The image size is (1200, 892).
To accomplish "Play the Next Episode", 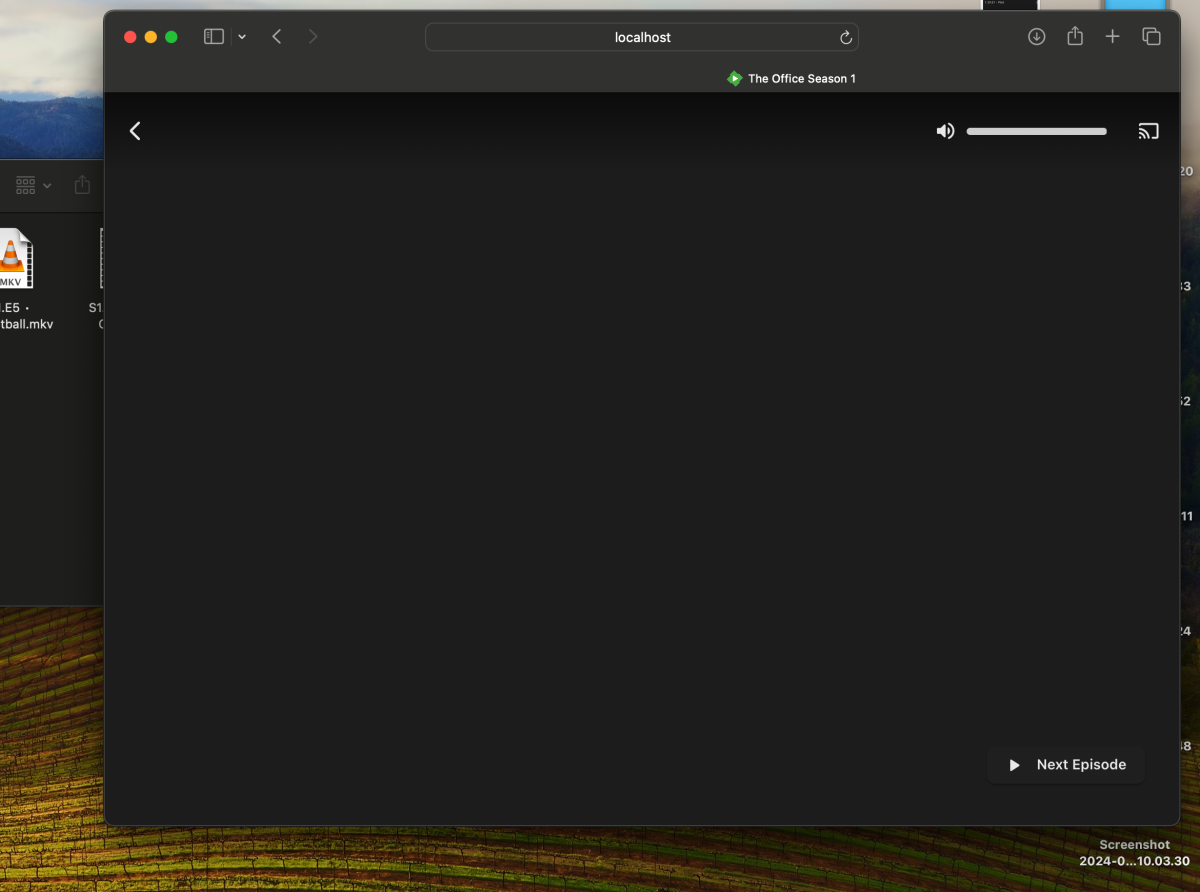I will pyautogui.click(x=1066, y=764).
